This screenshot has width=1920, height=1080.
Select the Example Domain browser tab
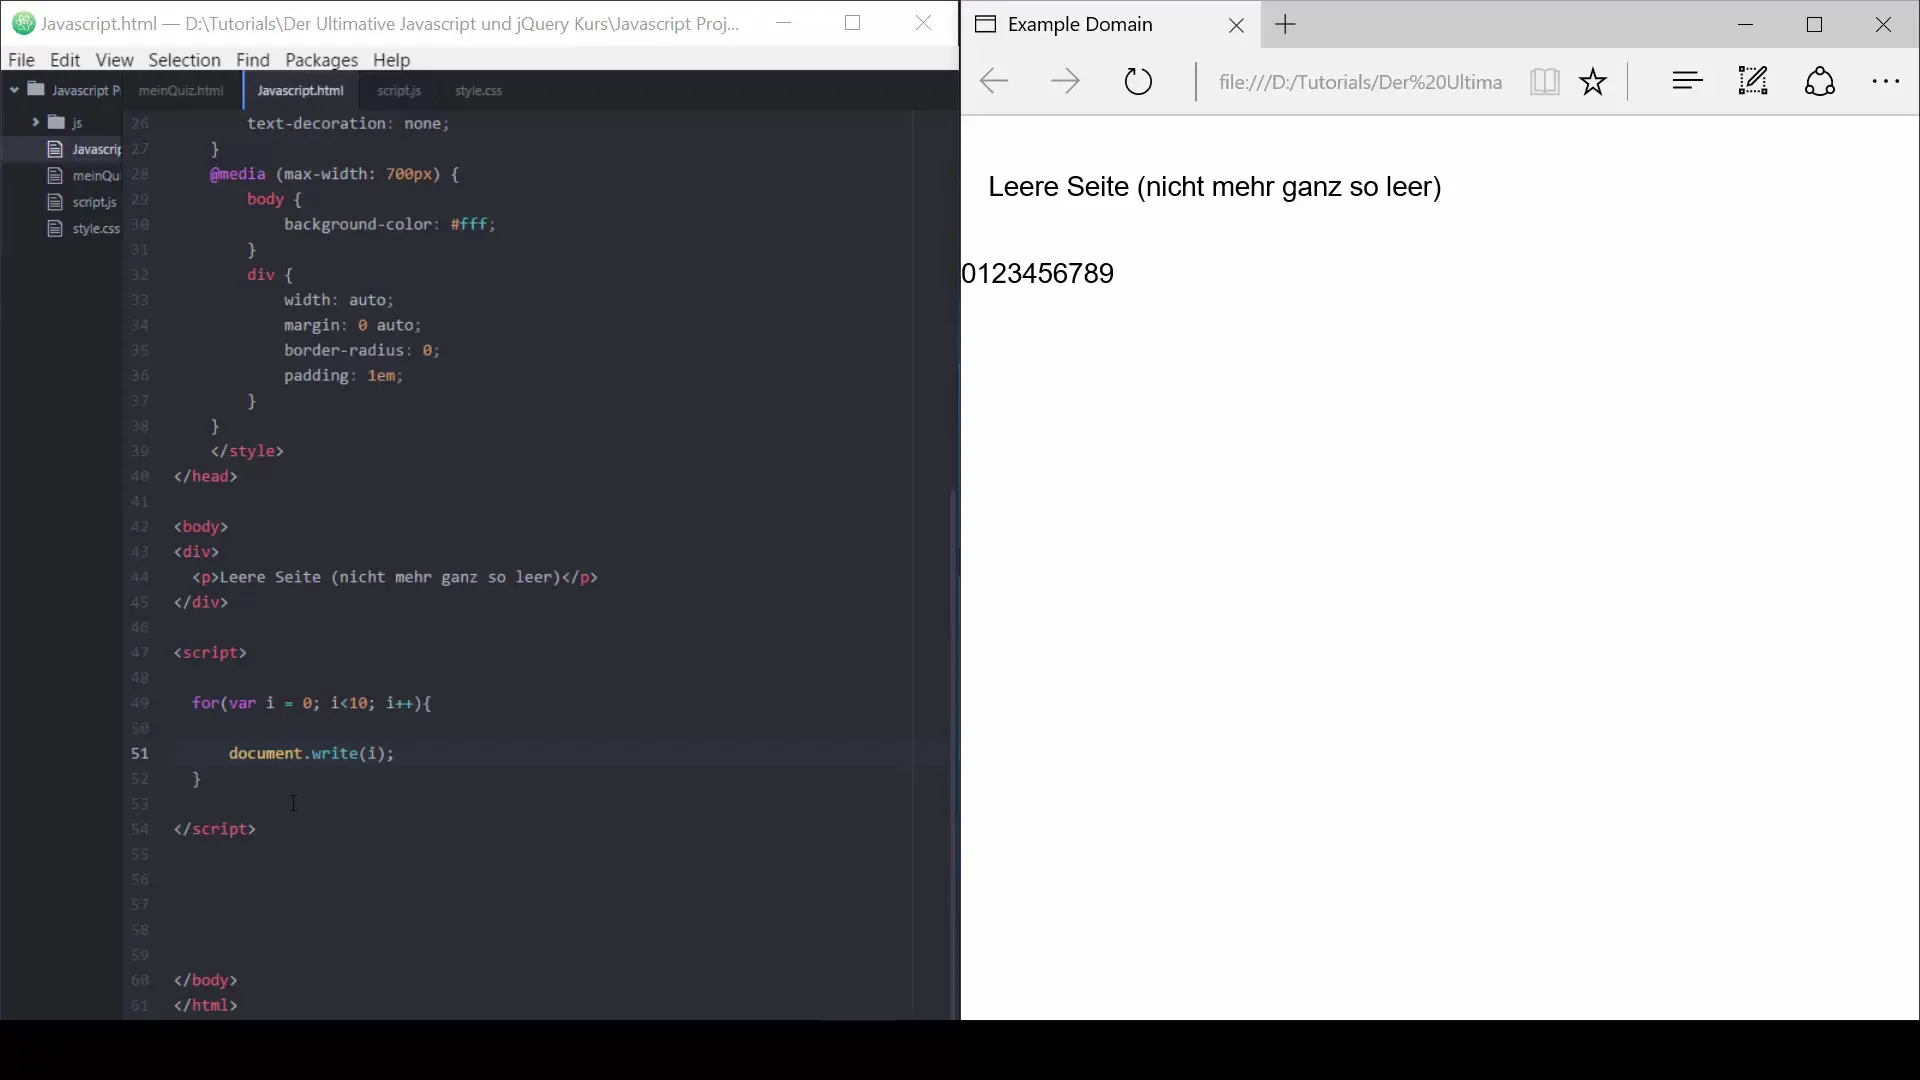1110,25
